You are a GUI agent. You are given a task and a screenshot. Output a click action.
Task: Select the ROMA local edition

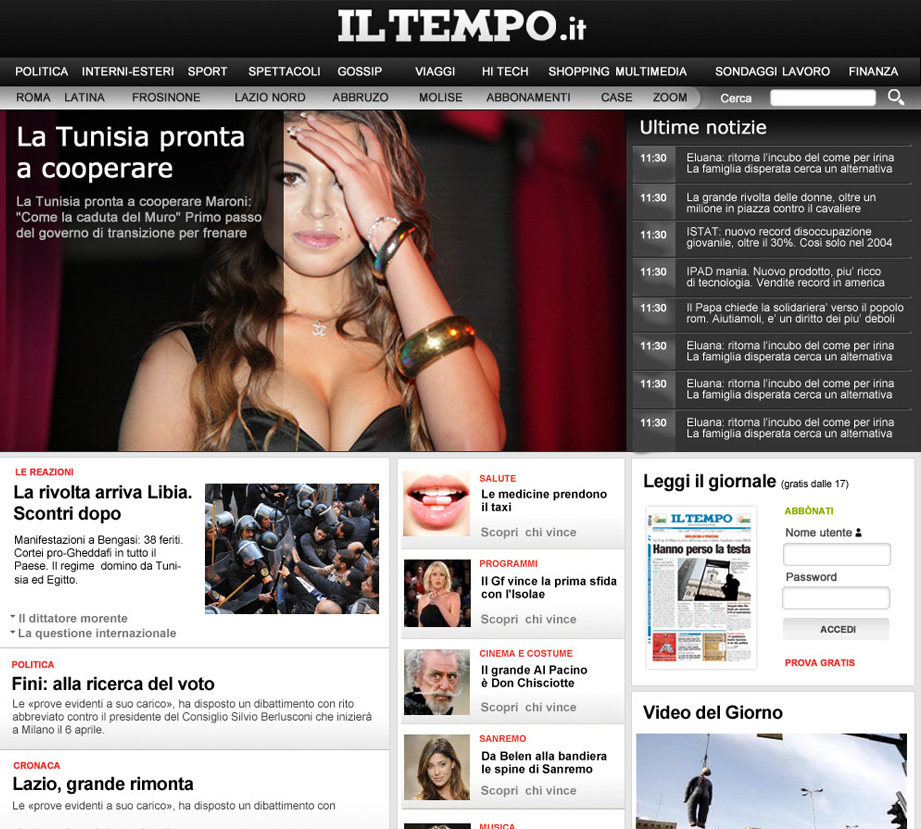pos(33,98)
